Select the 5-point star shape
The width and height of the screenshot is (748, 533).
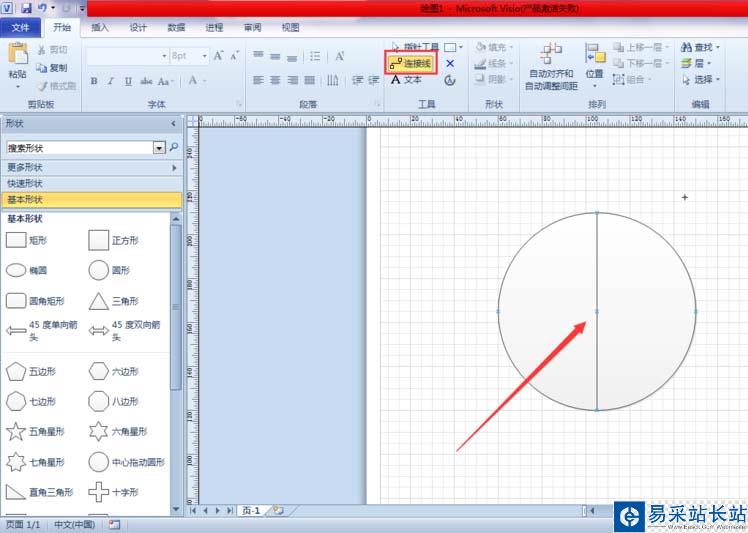point(34,431)
